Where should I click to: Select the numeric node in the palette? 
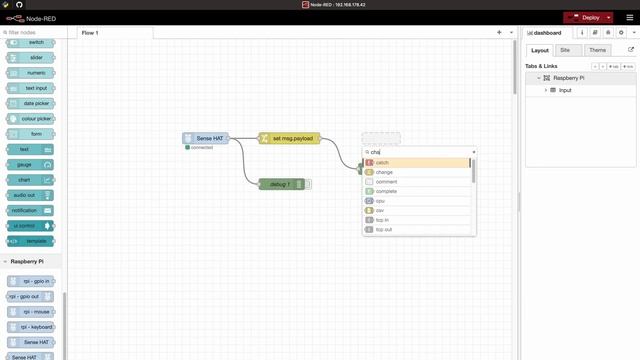coord(31,73)
